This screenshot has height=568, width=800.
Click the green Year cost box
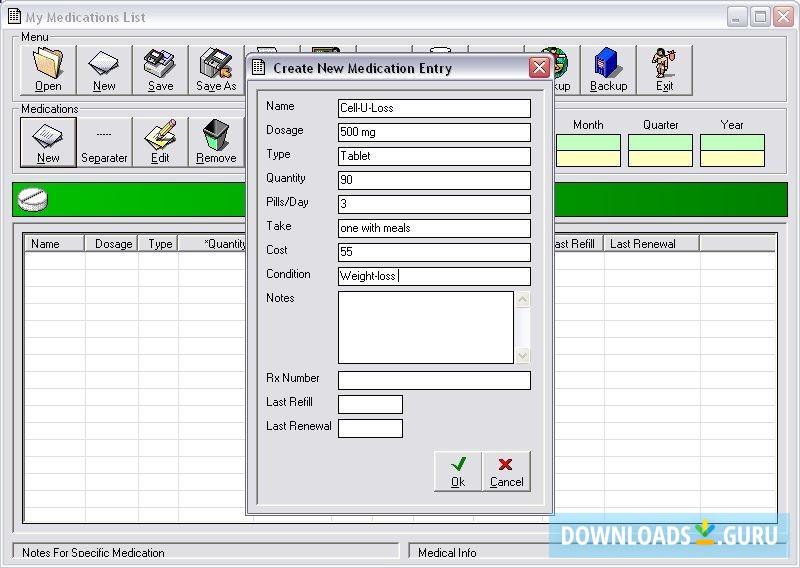732,142
